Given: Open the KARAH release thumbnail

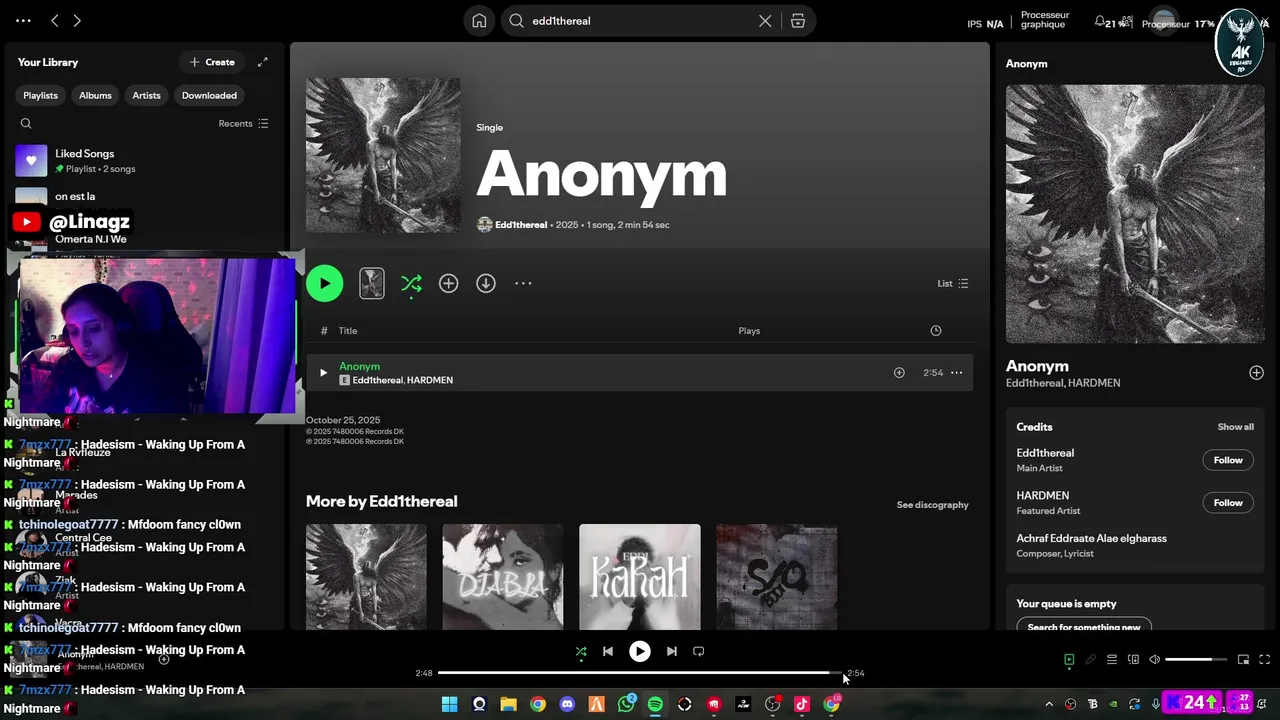Looking at the screenshot, I should click(640, 577).
